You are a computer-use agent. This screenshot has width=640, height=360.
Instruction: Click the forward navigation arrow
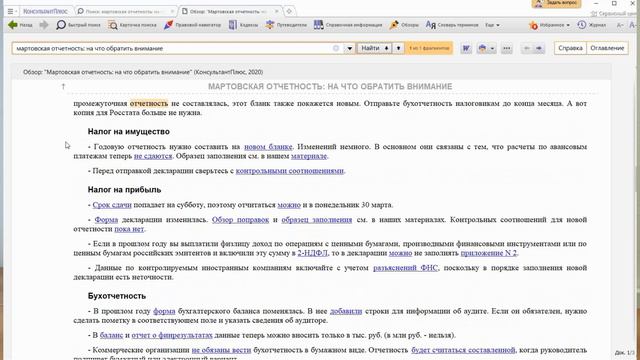(44, 25)
